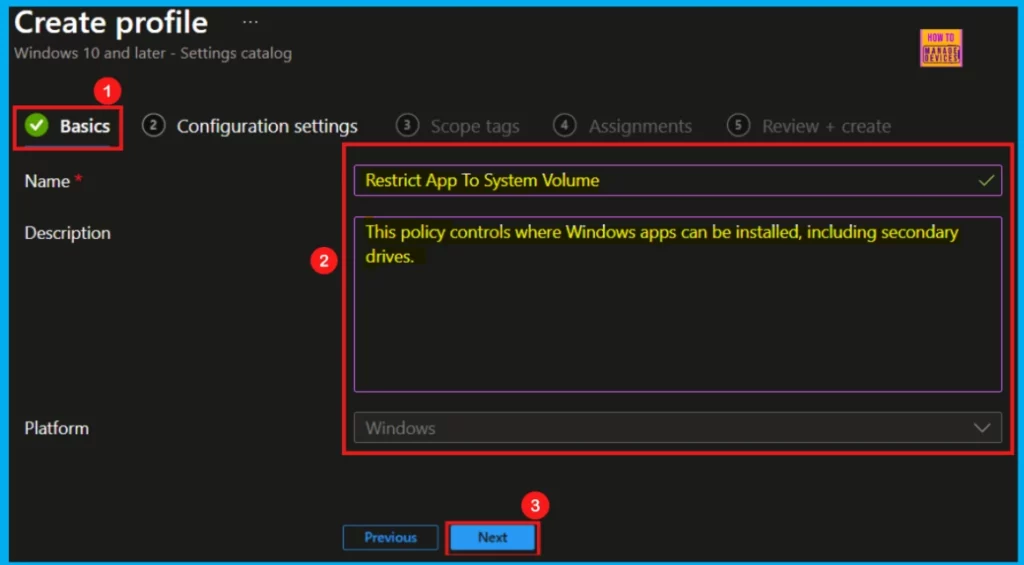Select the Basics step tab

pos(68,126)
